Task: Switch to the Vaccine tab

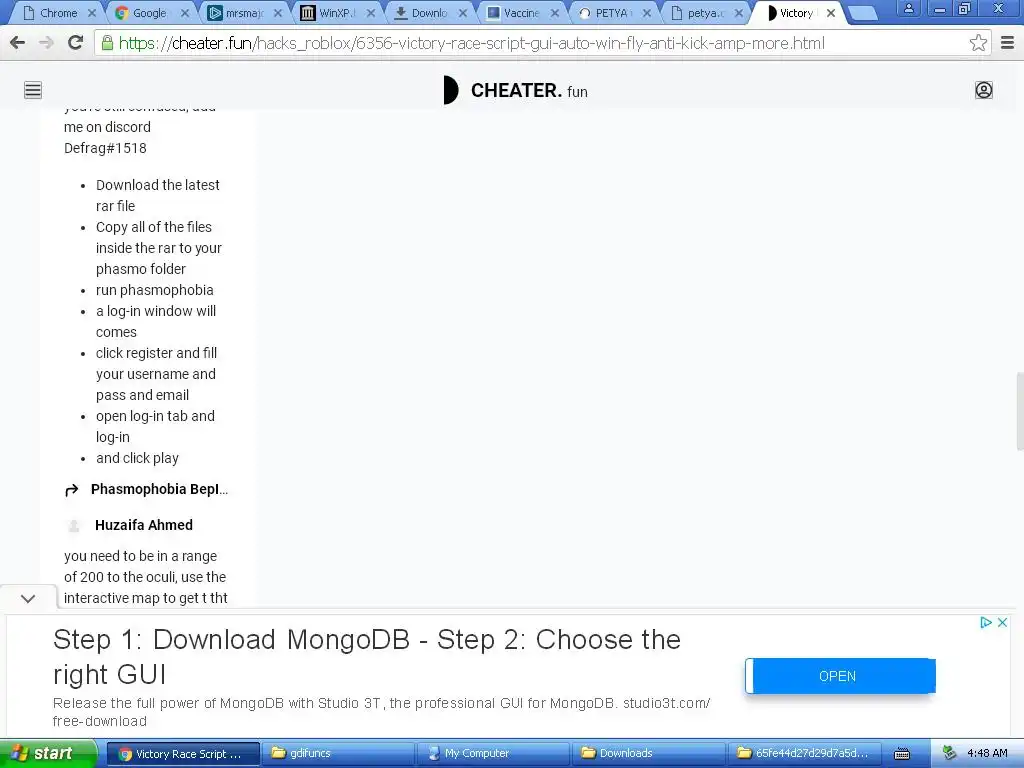Action: coord(520,13)
